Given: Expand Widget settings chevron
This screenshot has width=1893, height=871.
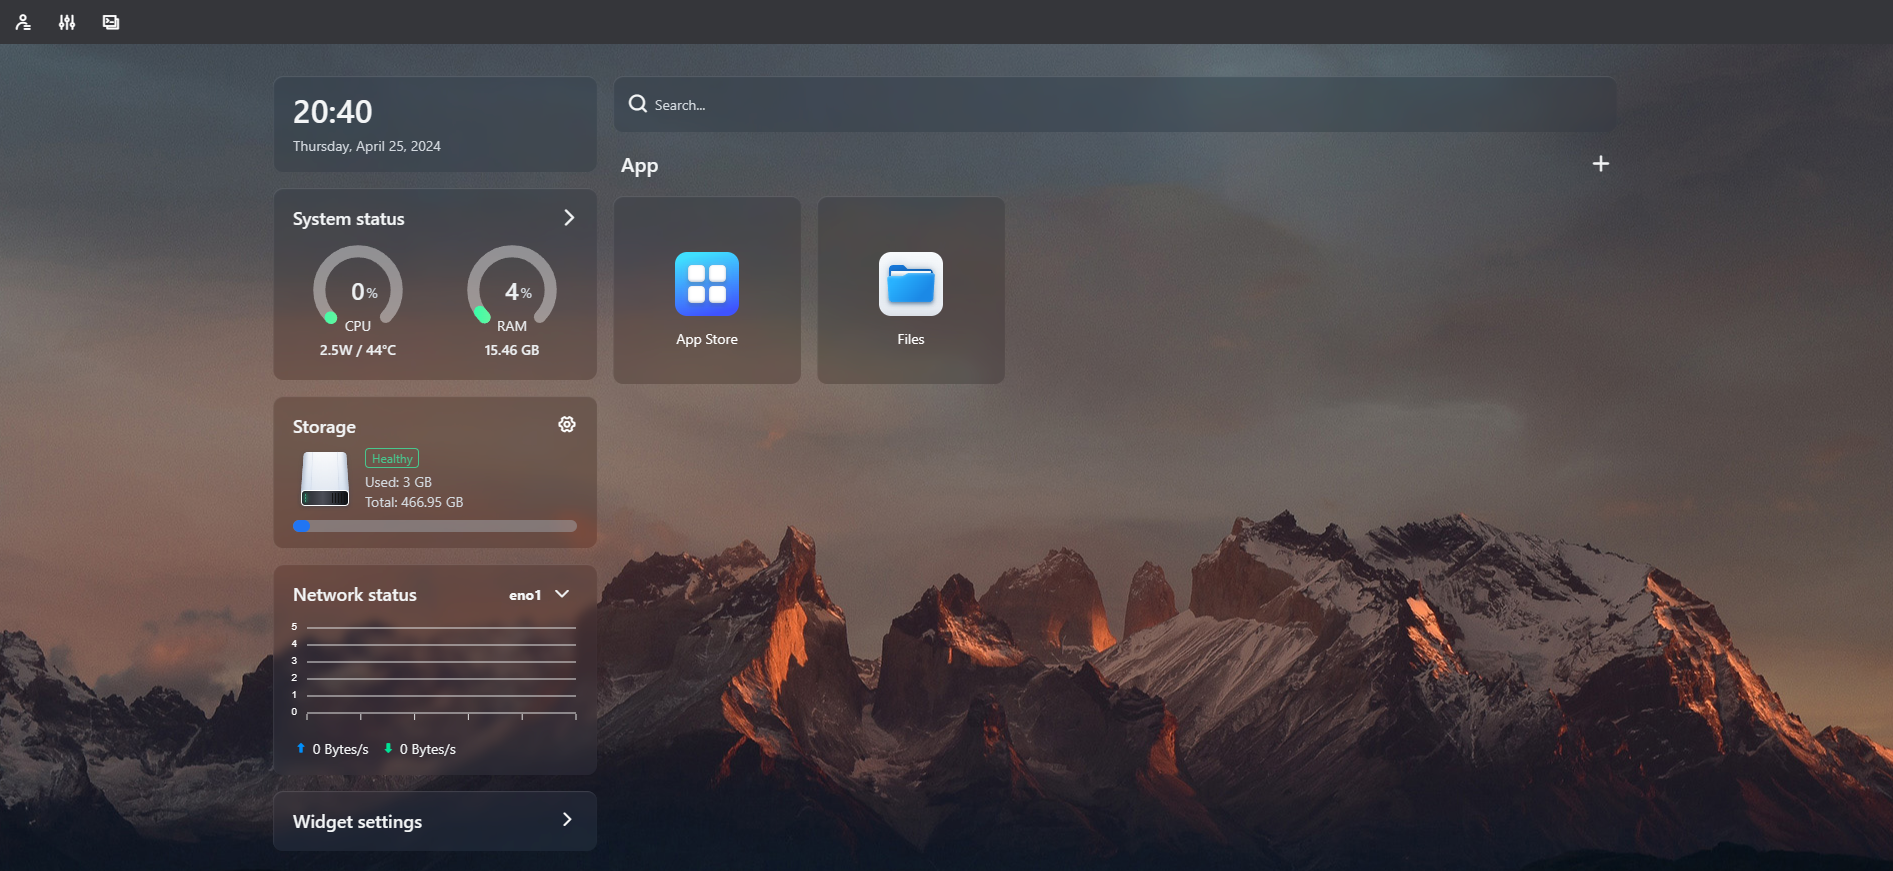Looking at the screenshot, I should tap(567, 820).
